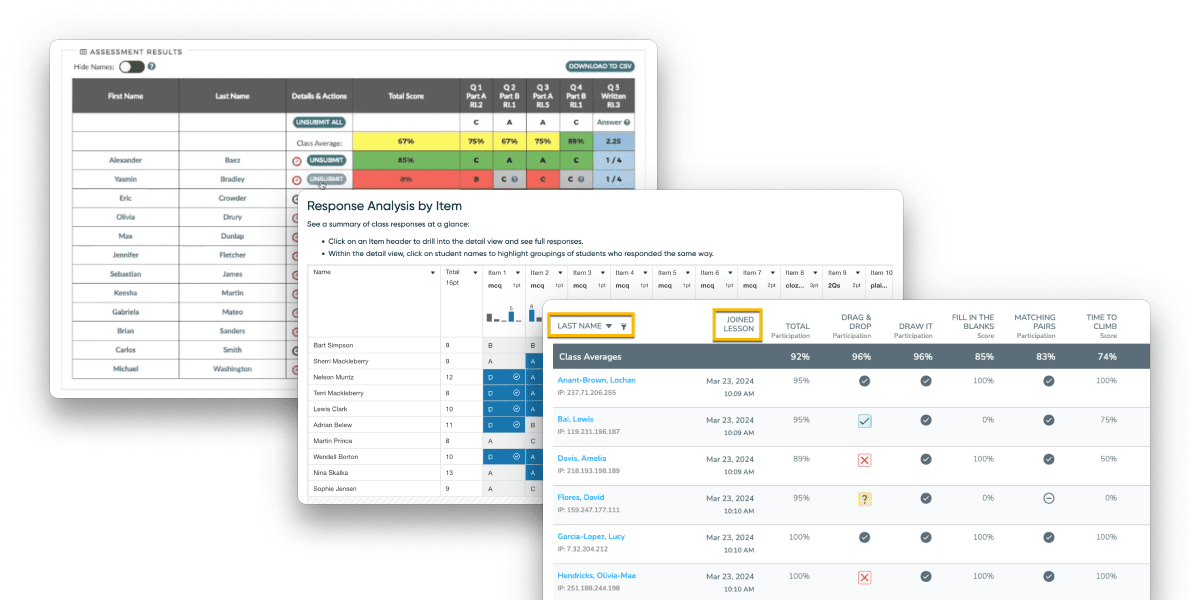Select green 85% Total Score cell for Alexander
The width and height of the screenshot is (1200, 600).
[x=406, y=160]
